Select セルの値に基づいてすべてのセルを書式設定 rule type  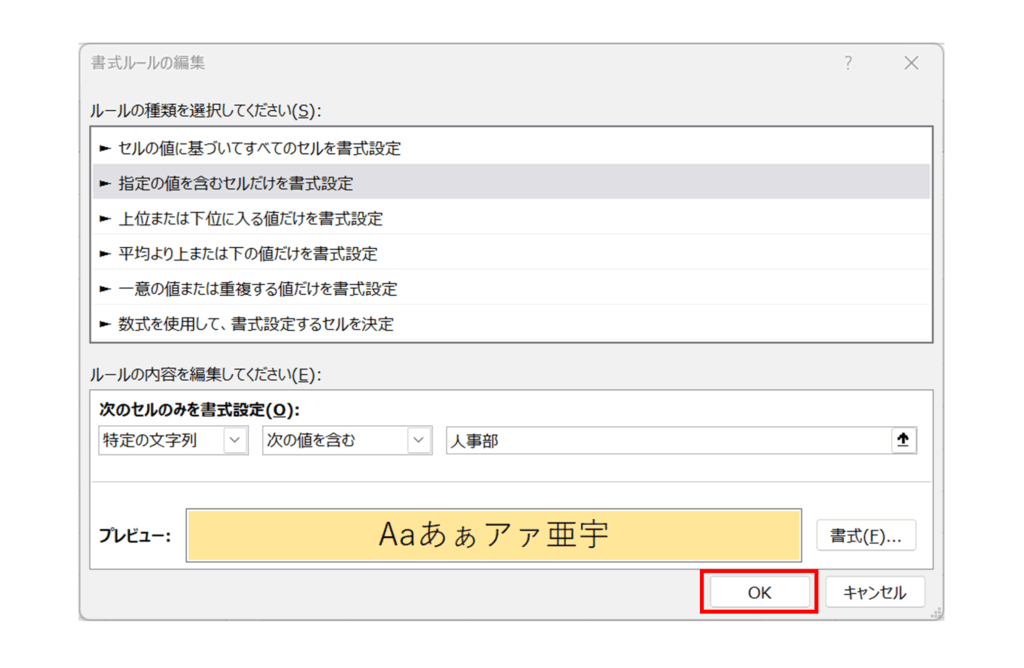click(259, 148)
